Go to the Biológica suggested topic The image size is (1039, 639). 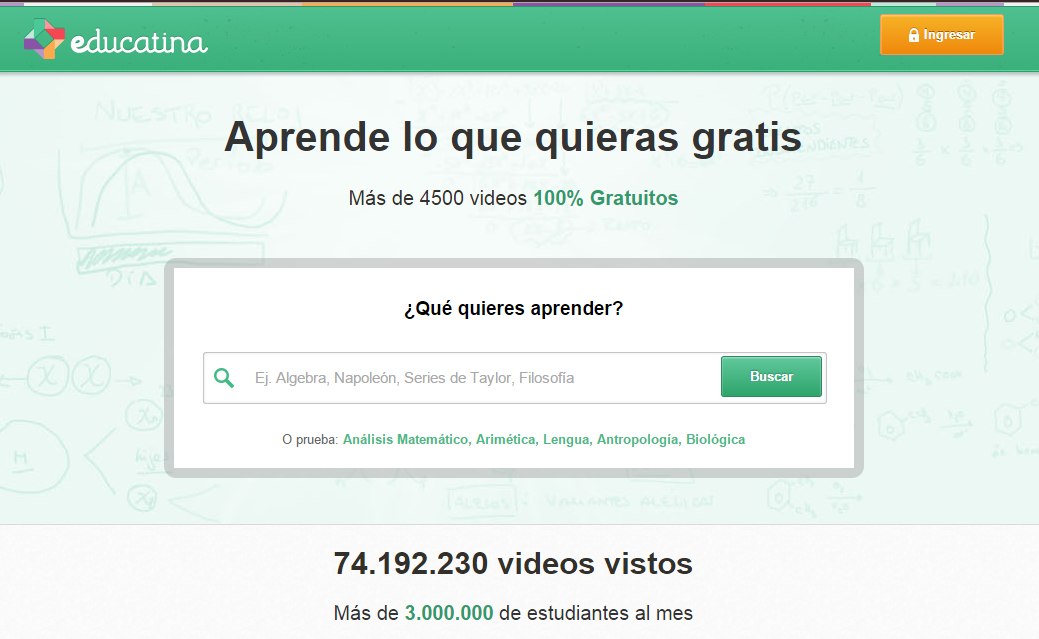715,439
